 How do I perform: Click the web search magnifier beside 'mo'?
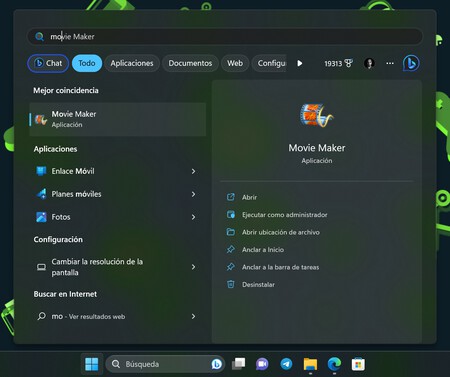point(41,316)
